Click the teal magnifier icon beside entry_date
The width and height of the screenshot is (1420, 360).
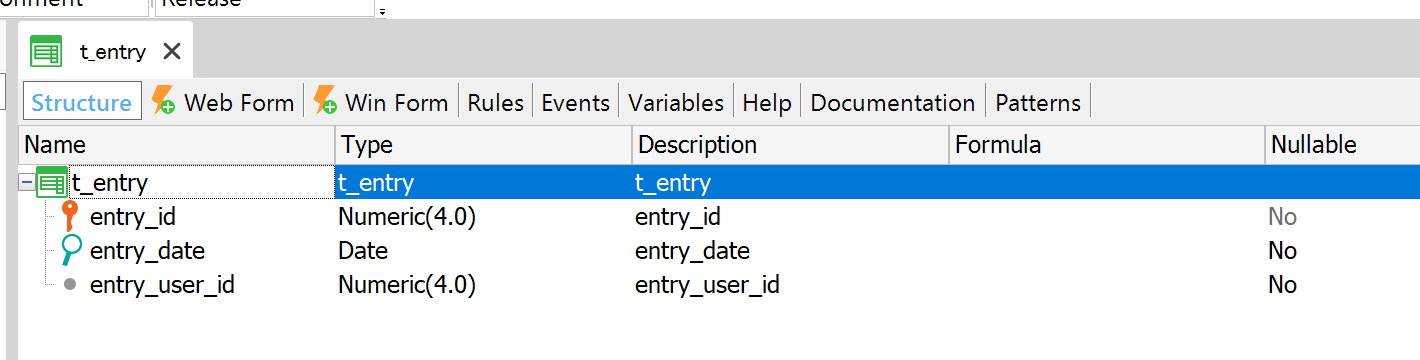point(70,250)
